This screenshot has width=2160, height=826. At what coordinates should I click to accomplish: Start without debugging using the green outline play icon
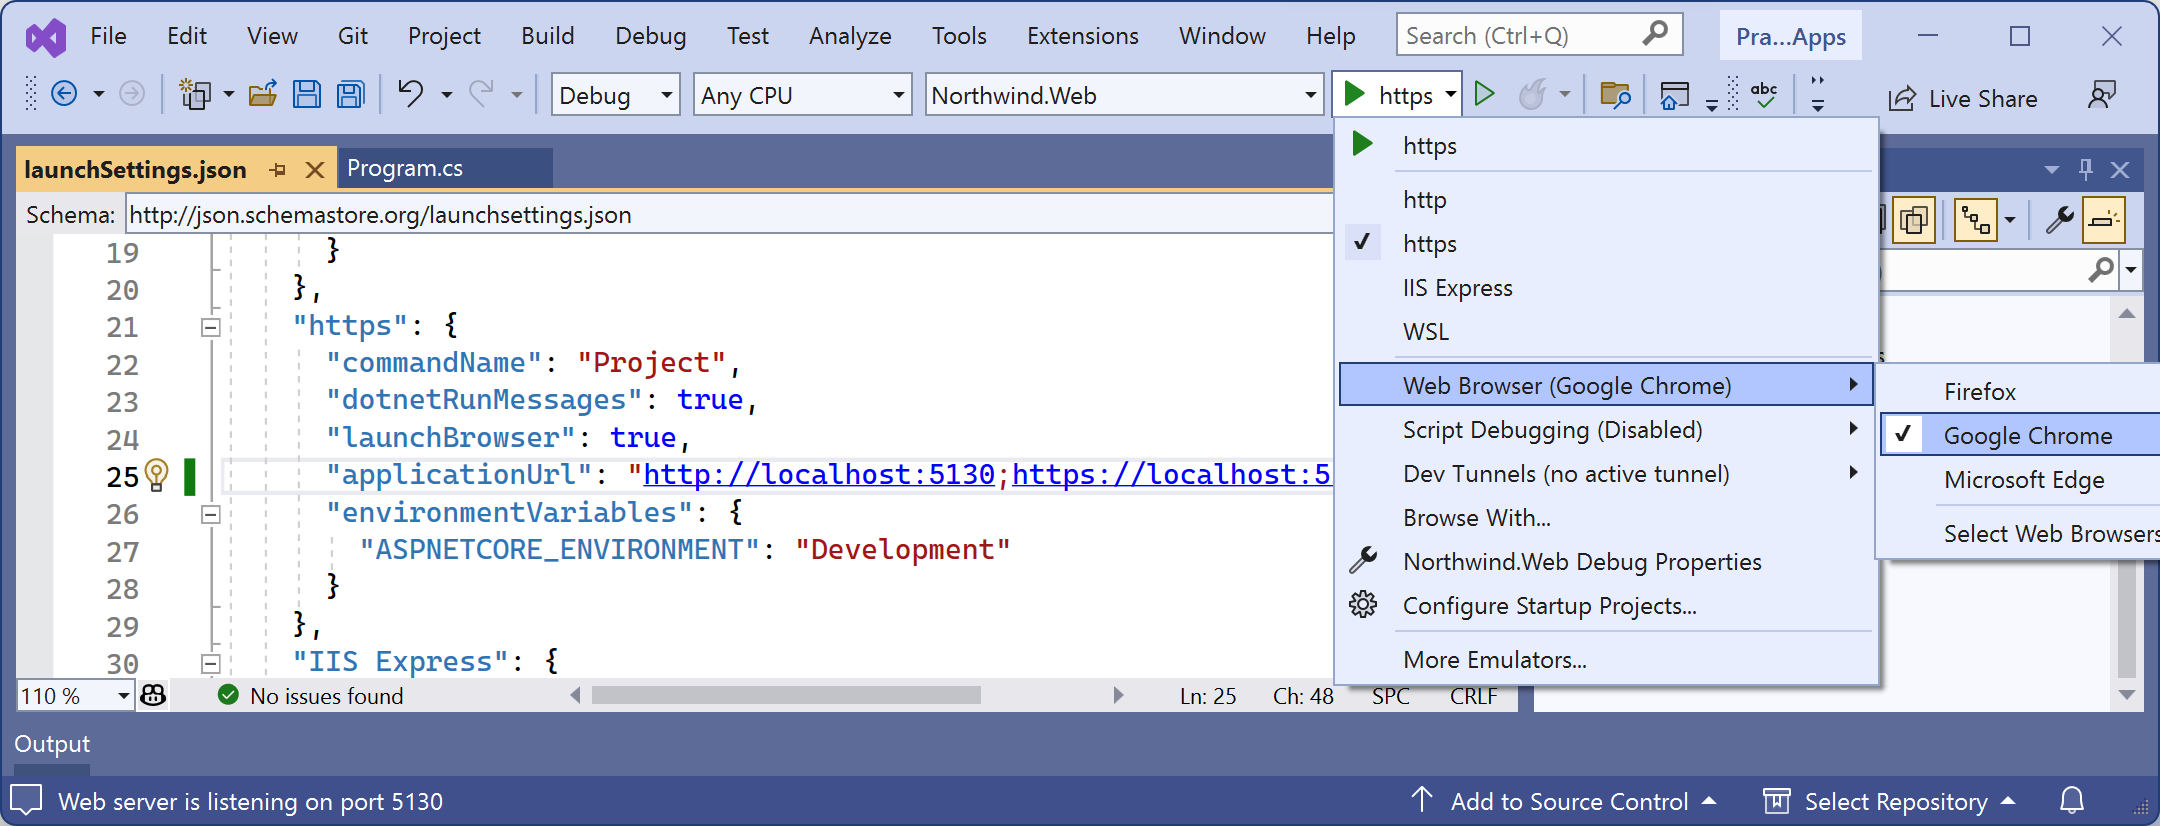[1485, 94]
